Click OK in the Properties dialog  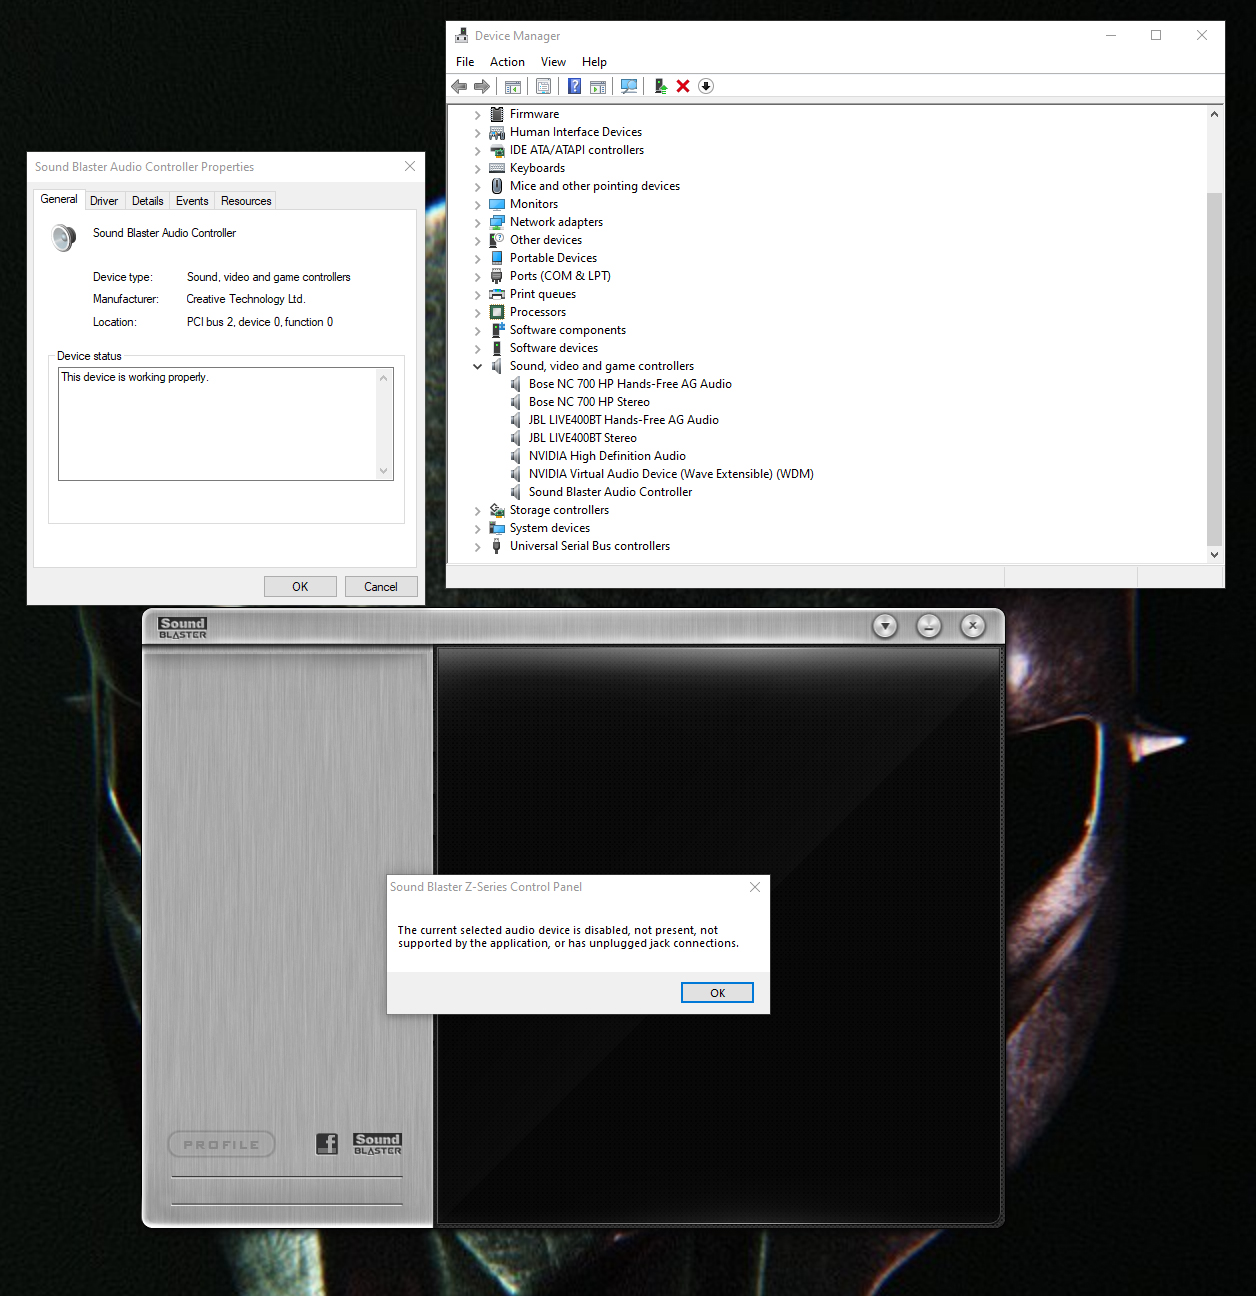point(300,587)
